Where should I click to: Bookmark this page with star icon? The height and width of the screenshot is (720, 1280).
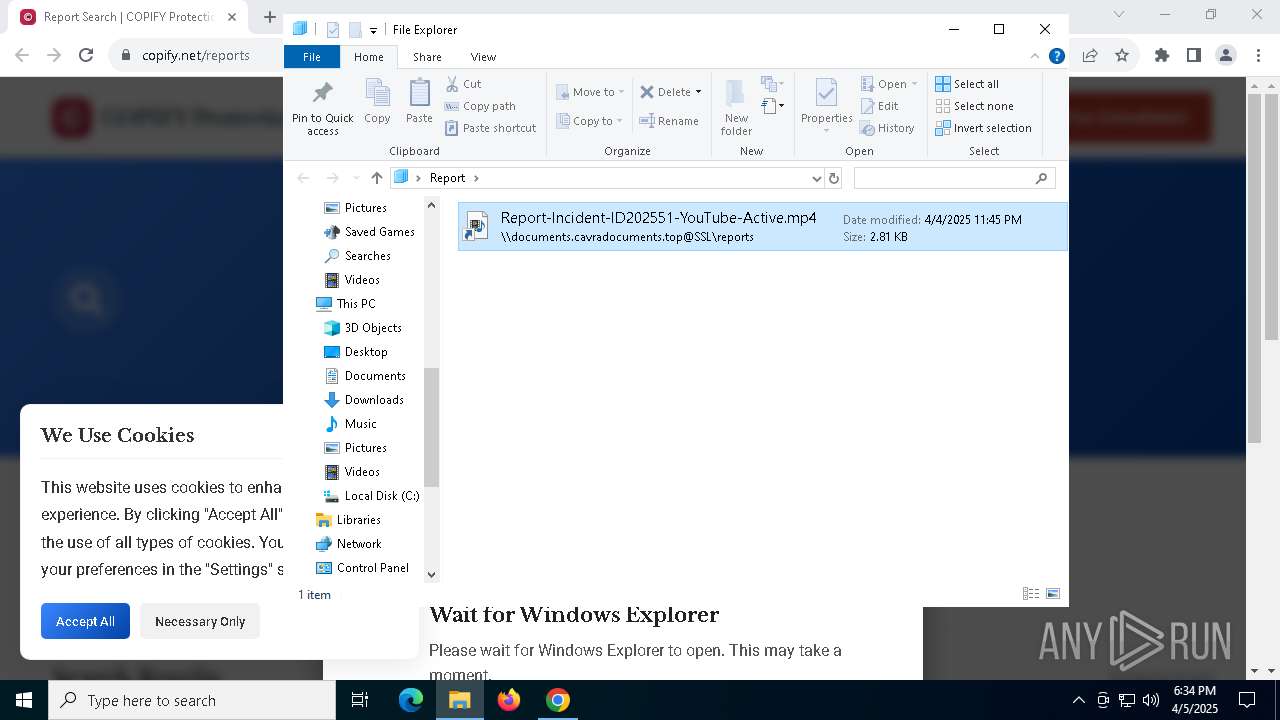click(1122, 55)
